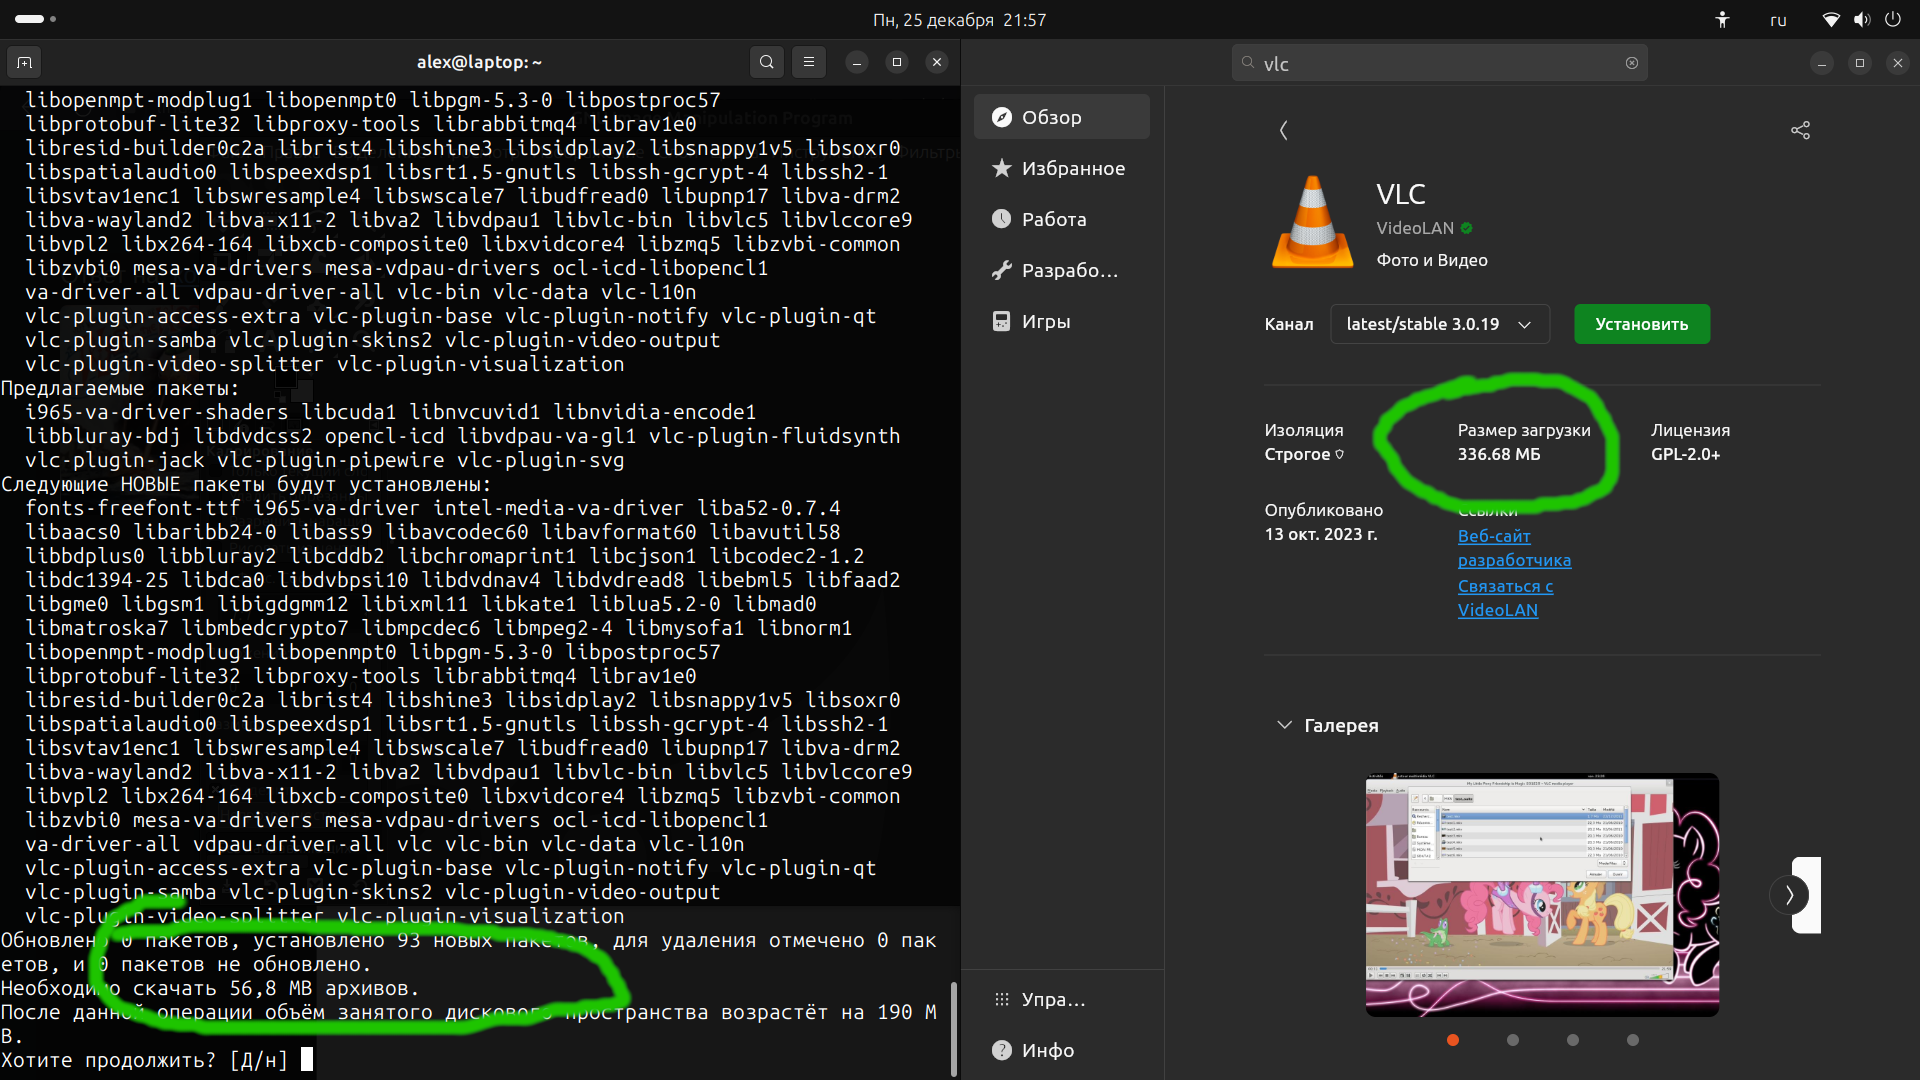Open the VLC screenshot thumbnail
This screenshot has width=1920, height=1080.
point(1542,895)
